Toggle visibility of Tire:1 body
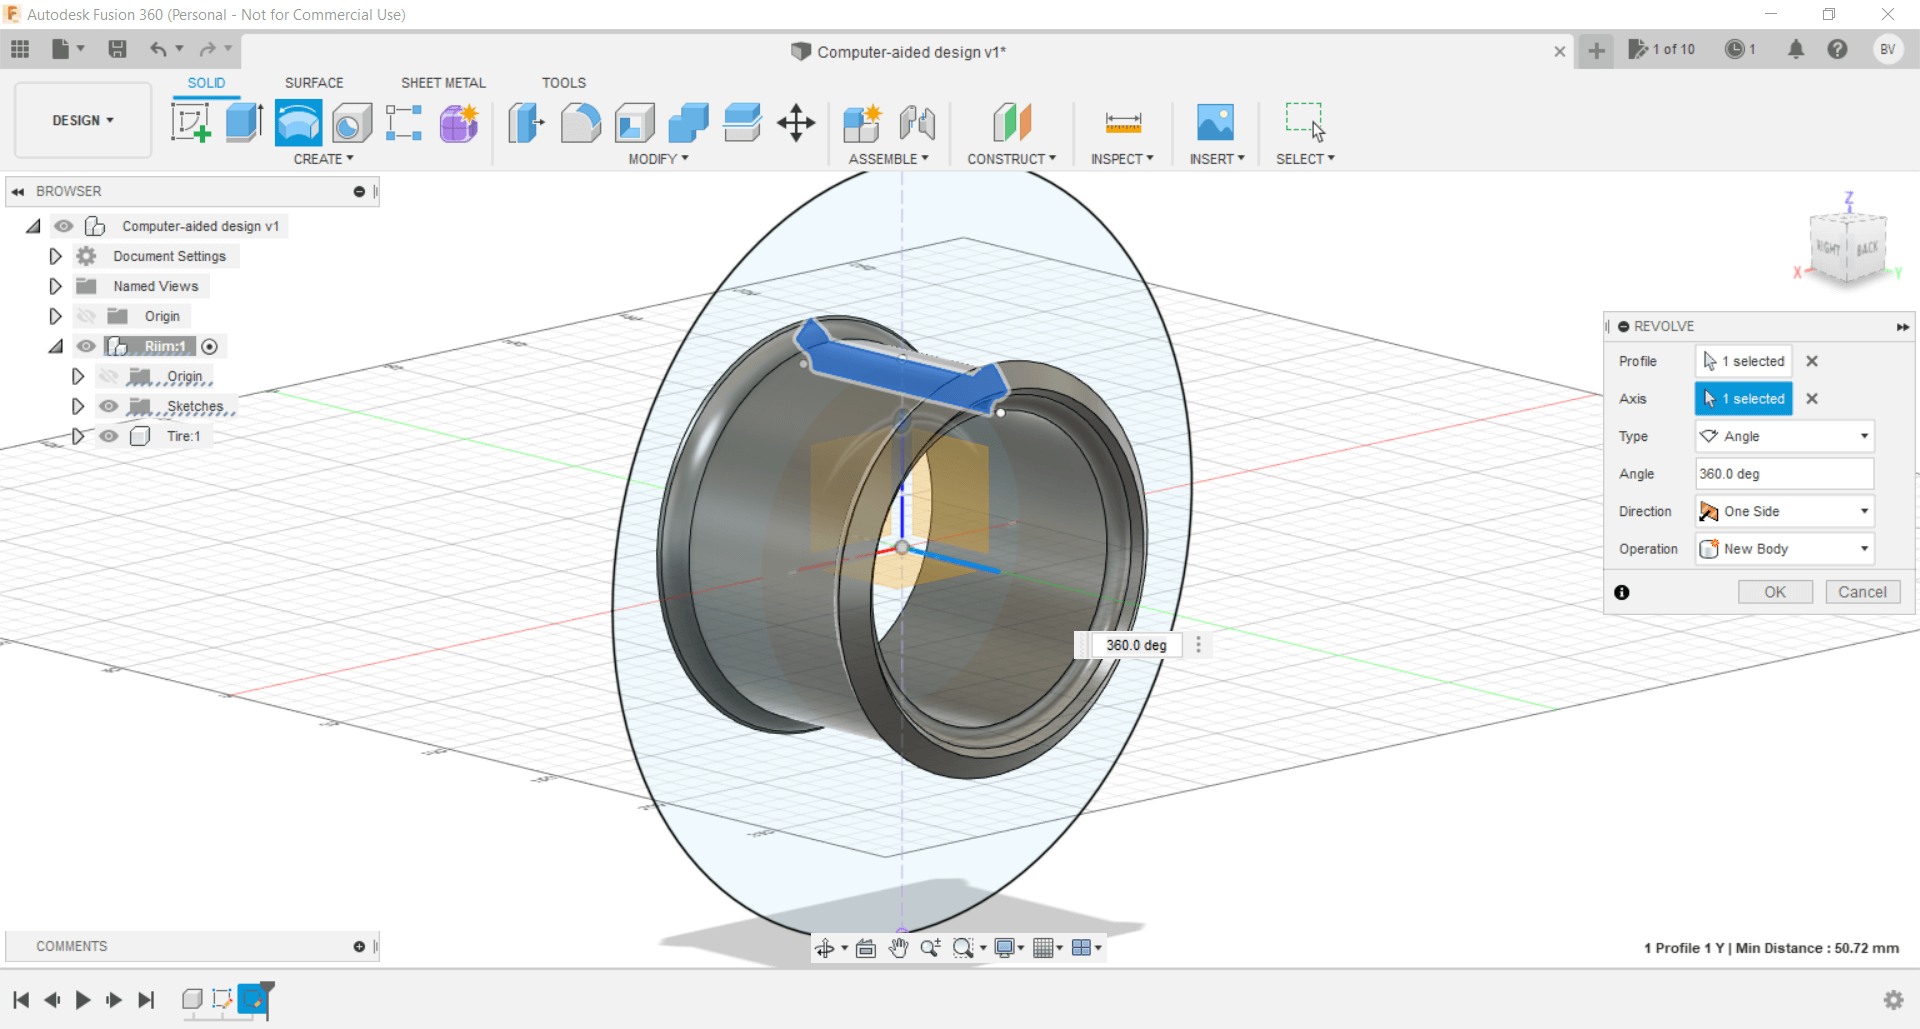 [109, 436]
